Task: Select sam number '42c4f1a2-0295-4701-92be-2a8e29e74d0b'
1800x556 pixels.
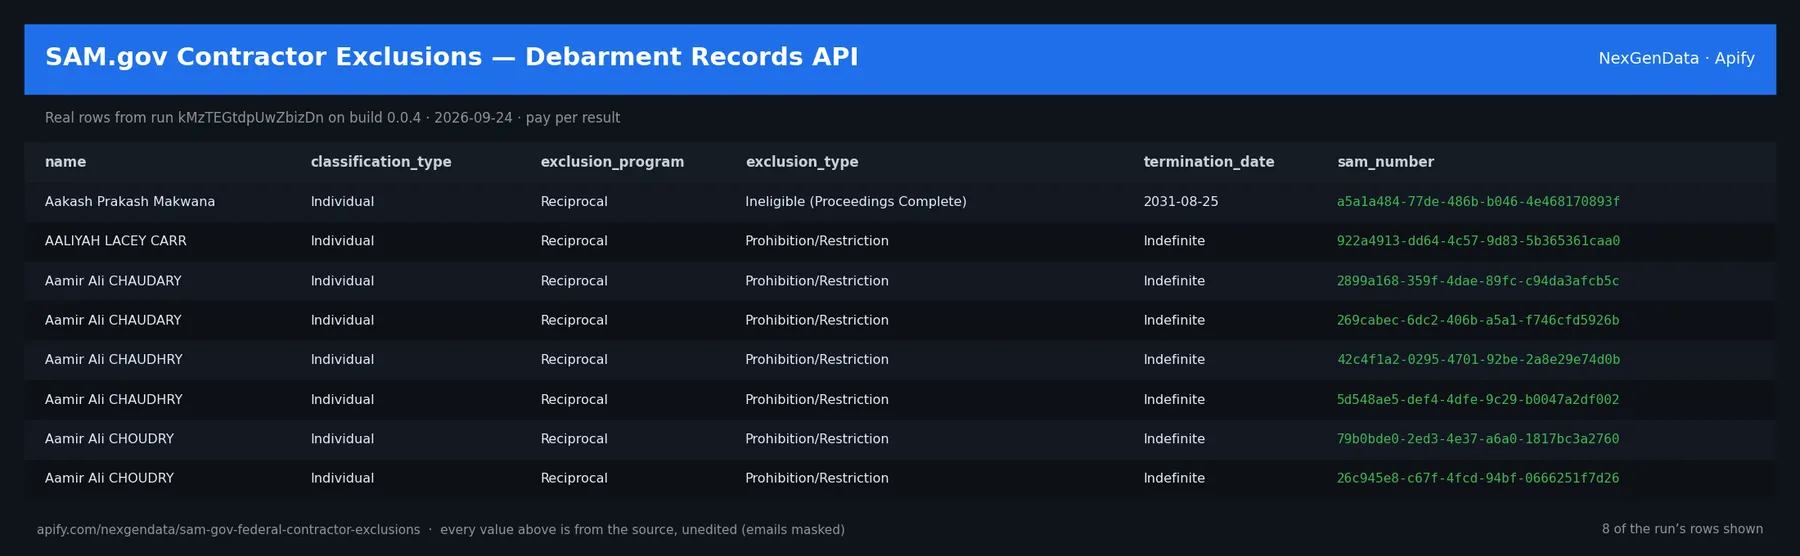Action: [1478, 360]
